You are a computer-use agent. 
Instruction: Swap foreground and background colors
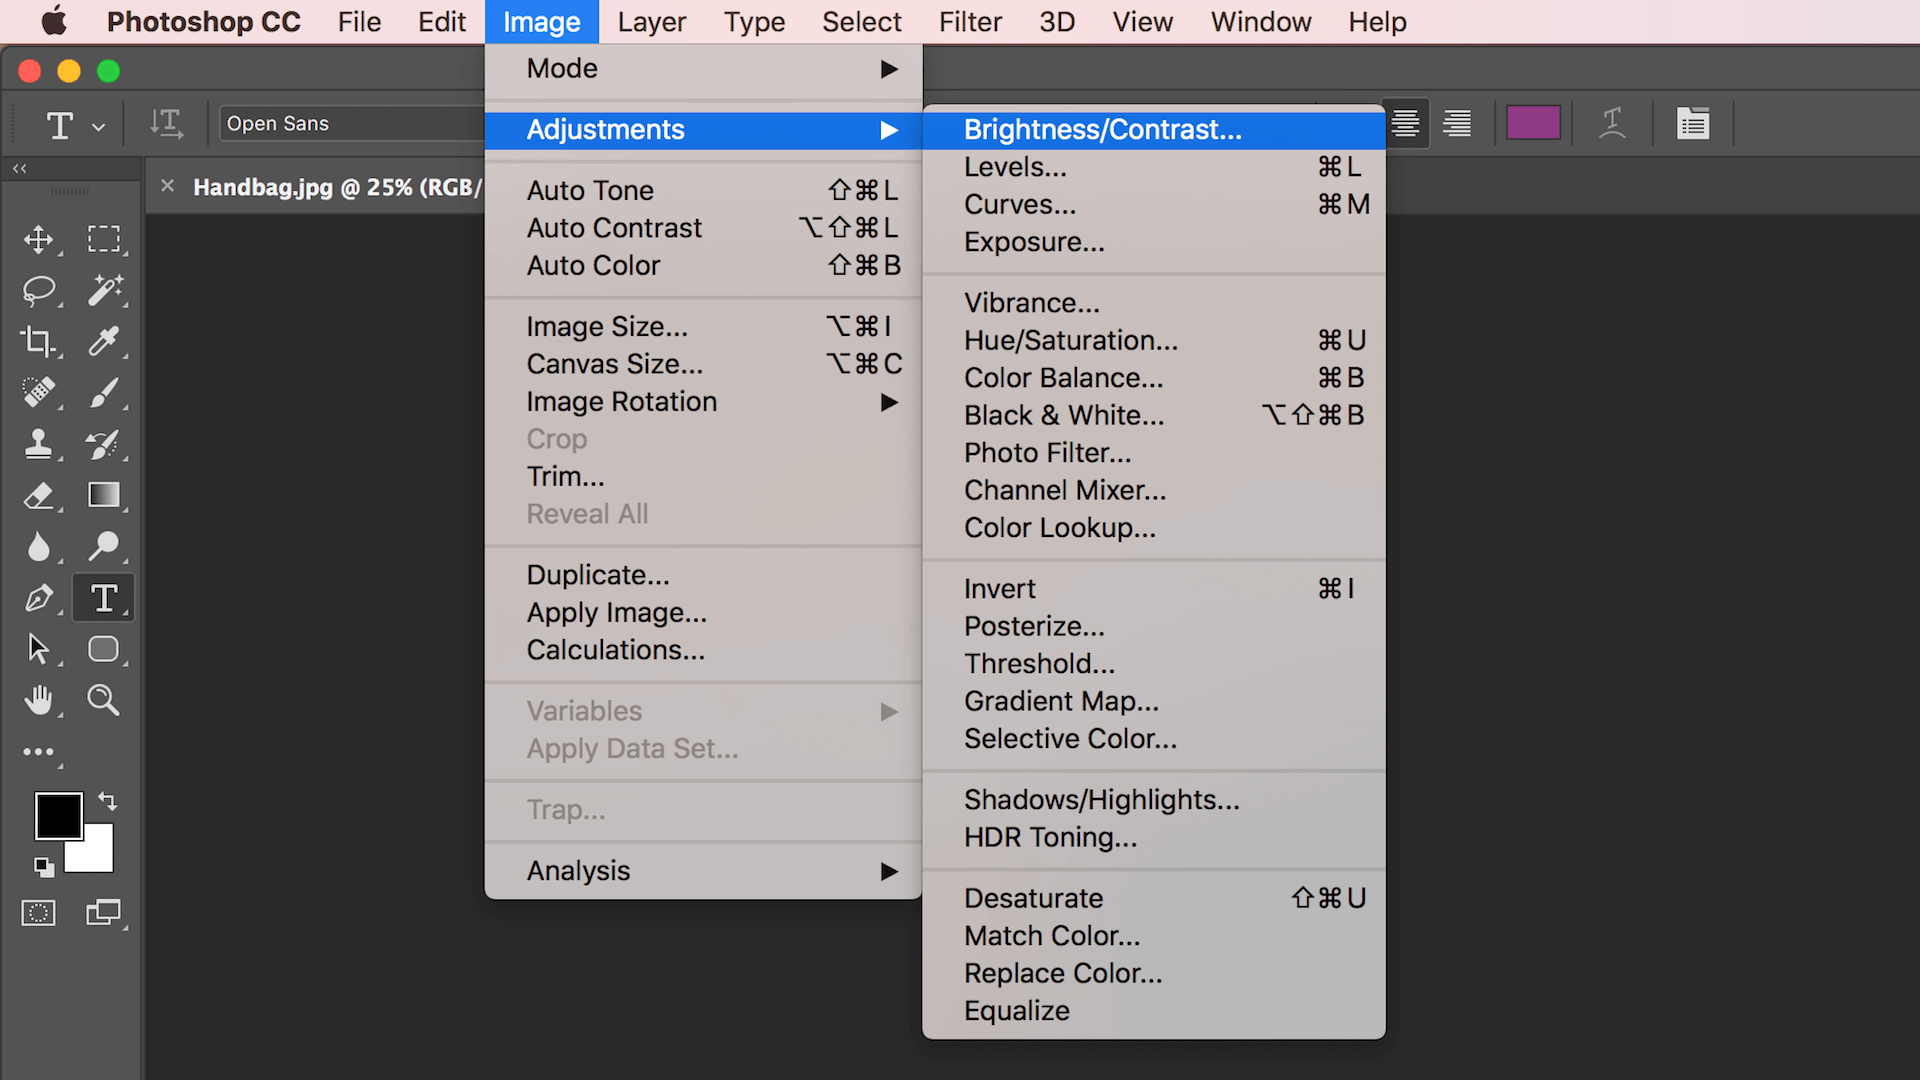(x=107, y=801)
